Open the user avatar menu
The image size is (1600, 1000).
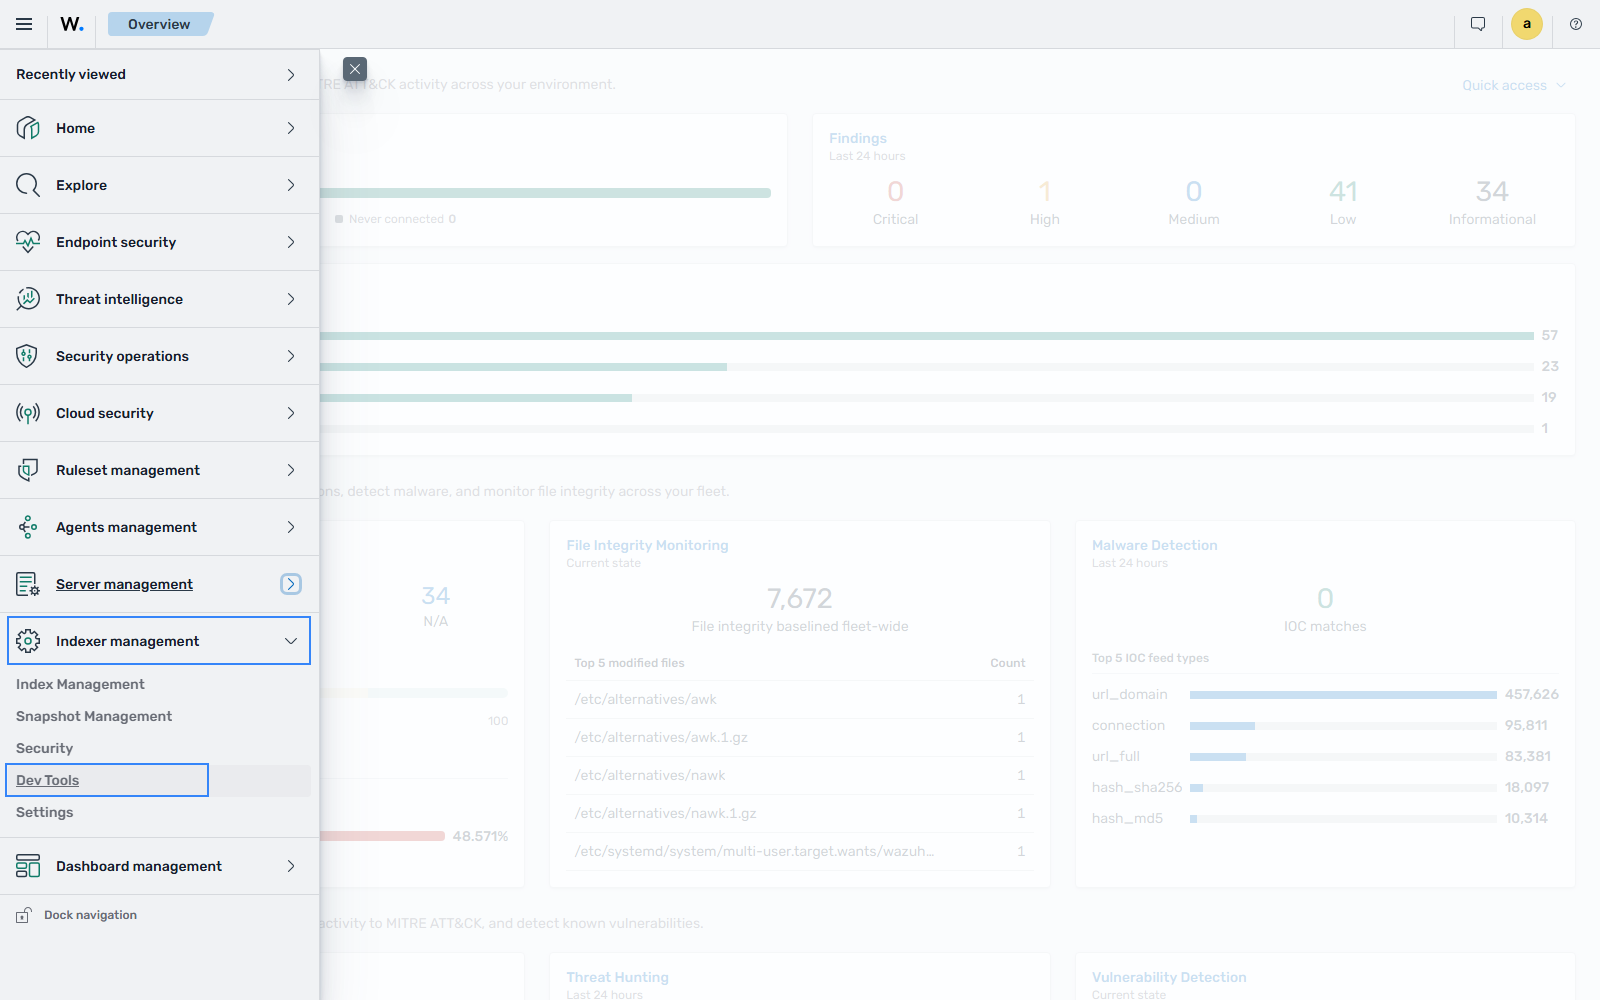[1527, 24]
